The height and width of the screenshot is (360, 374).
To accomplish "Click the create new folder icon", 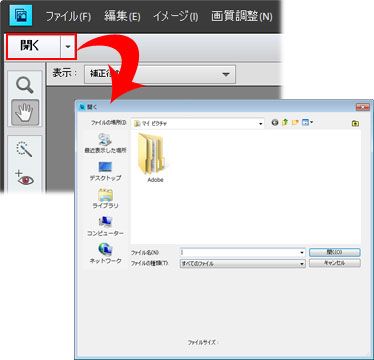I will click(x=295, y=122).
